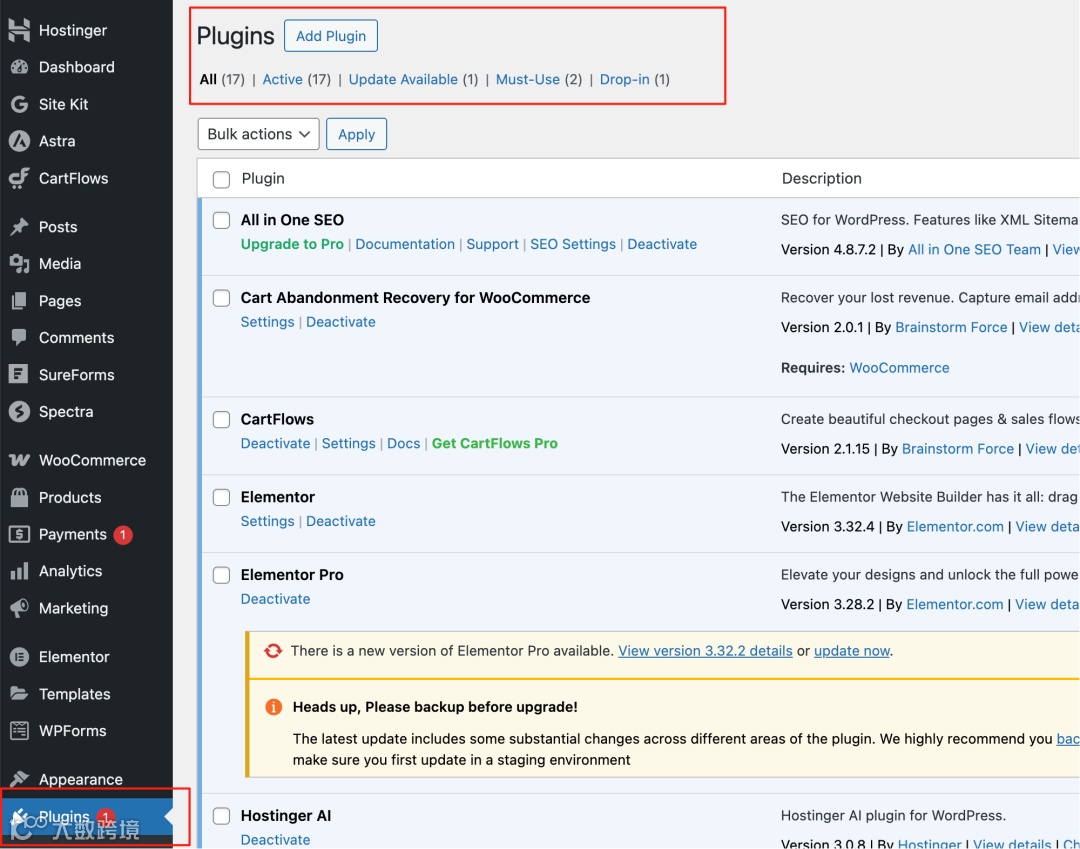1080x849 pixels.
Task: Click the Add Plugin button
Action: 331,36
